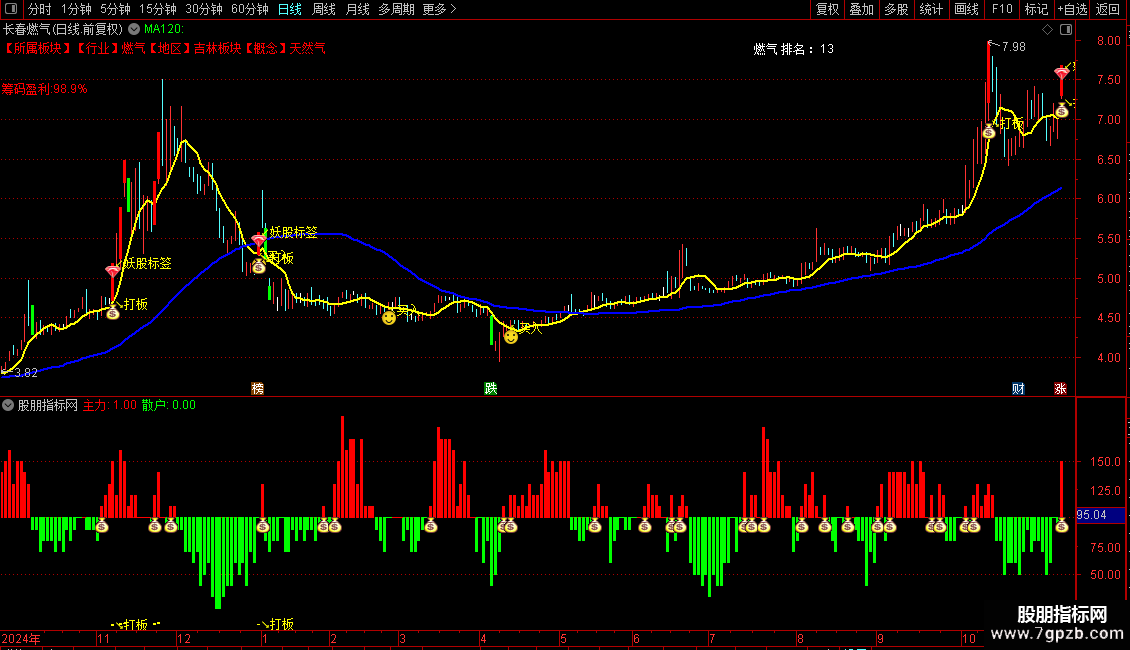Click the red diamond beside first 妖股标签
This screenshot has width=1130, height=650.
point(112,272)
